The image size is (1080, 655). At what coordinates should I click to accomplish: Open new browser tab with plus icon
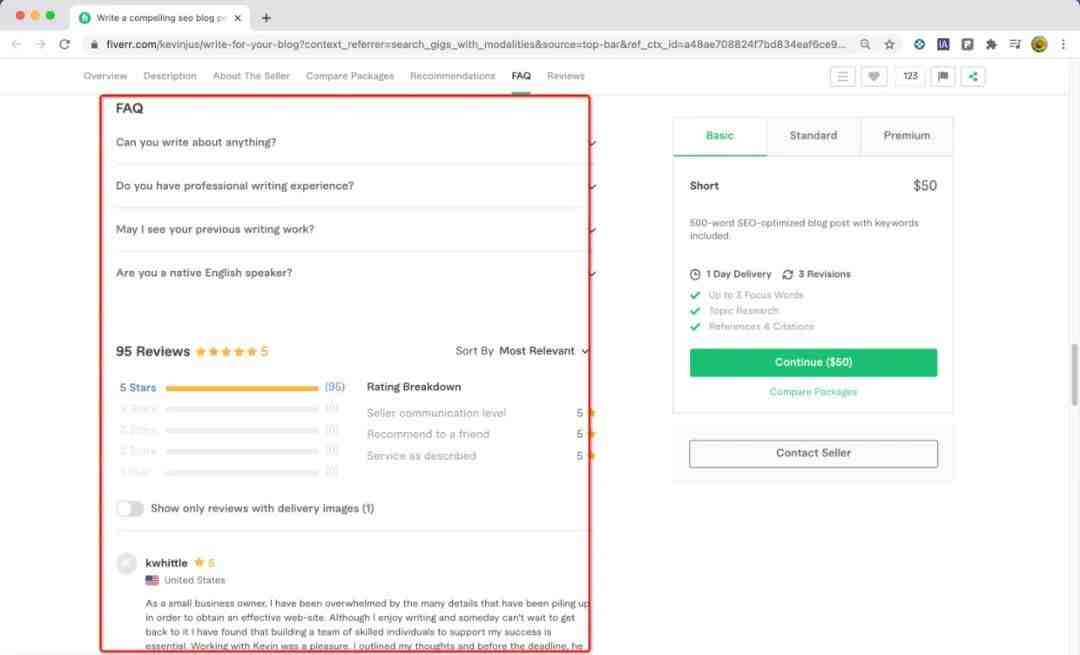(266, 17)
